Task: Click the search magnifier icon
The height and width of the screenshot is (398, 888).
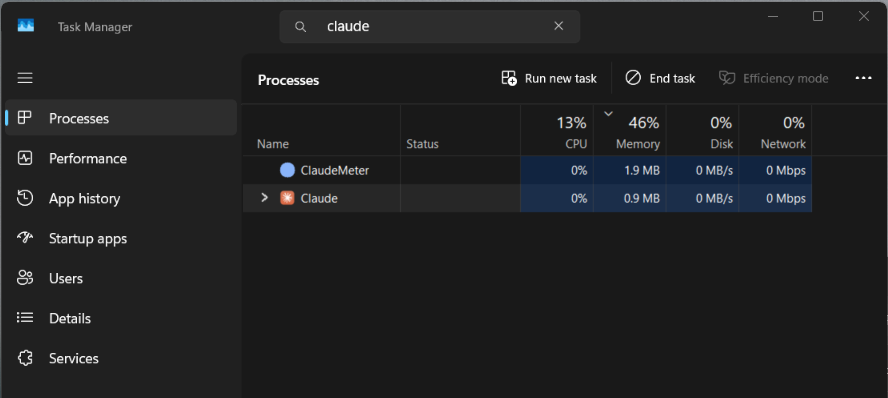Action: click(x=301, y=27)
